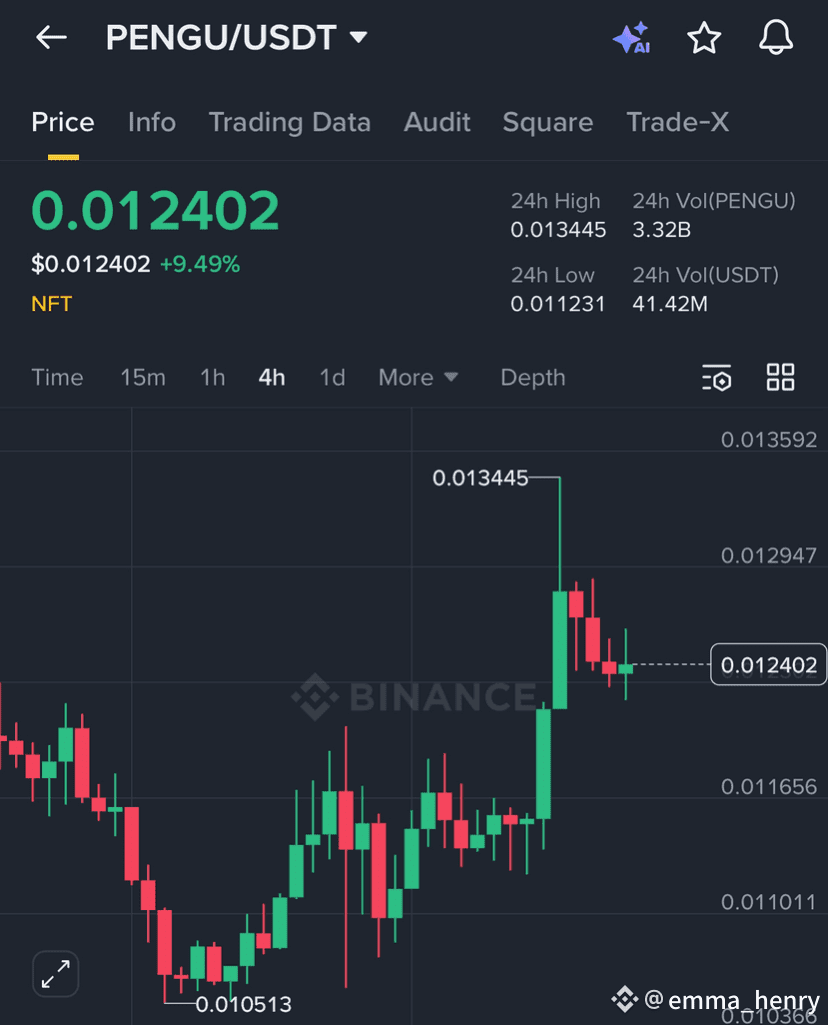
Task: Tap the $0.012402 dollar price text
Action: click(91, 264)
